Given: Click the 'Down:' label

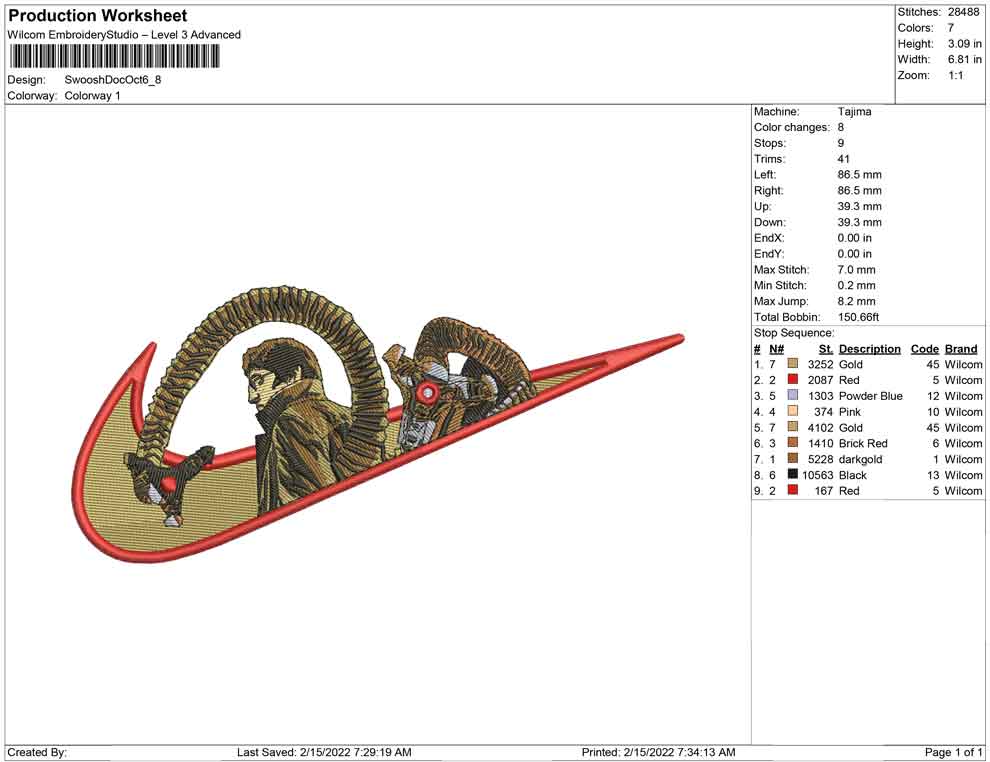Looking at the screenshot, I should 770,222.
